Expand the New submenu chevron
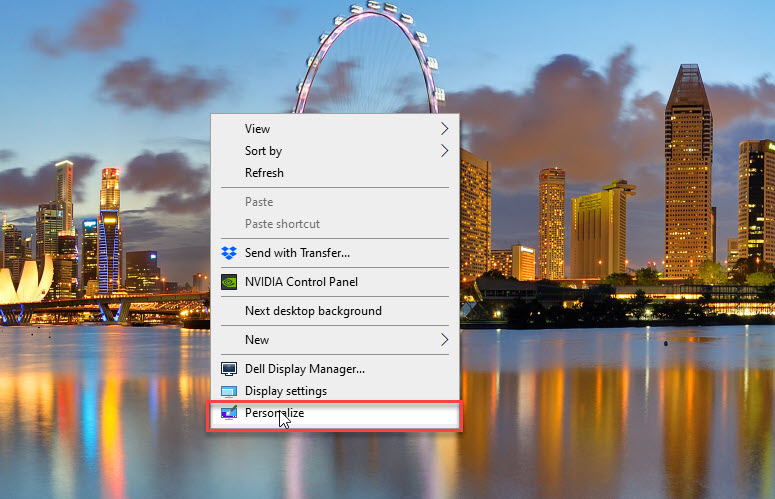This screenshot has width=775, height=499. click(444, 340)
